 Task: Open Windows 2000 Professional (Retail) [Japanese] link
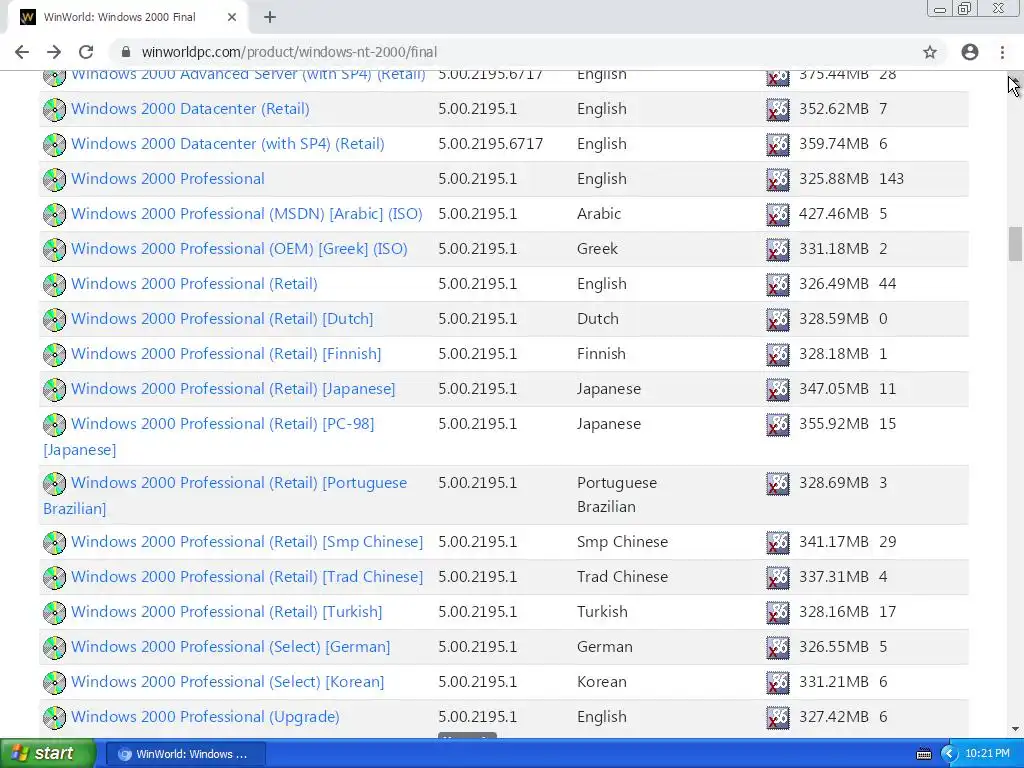coord(233,389)
